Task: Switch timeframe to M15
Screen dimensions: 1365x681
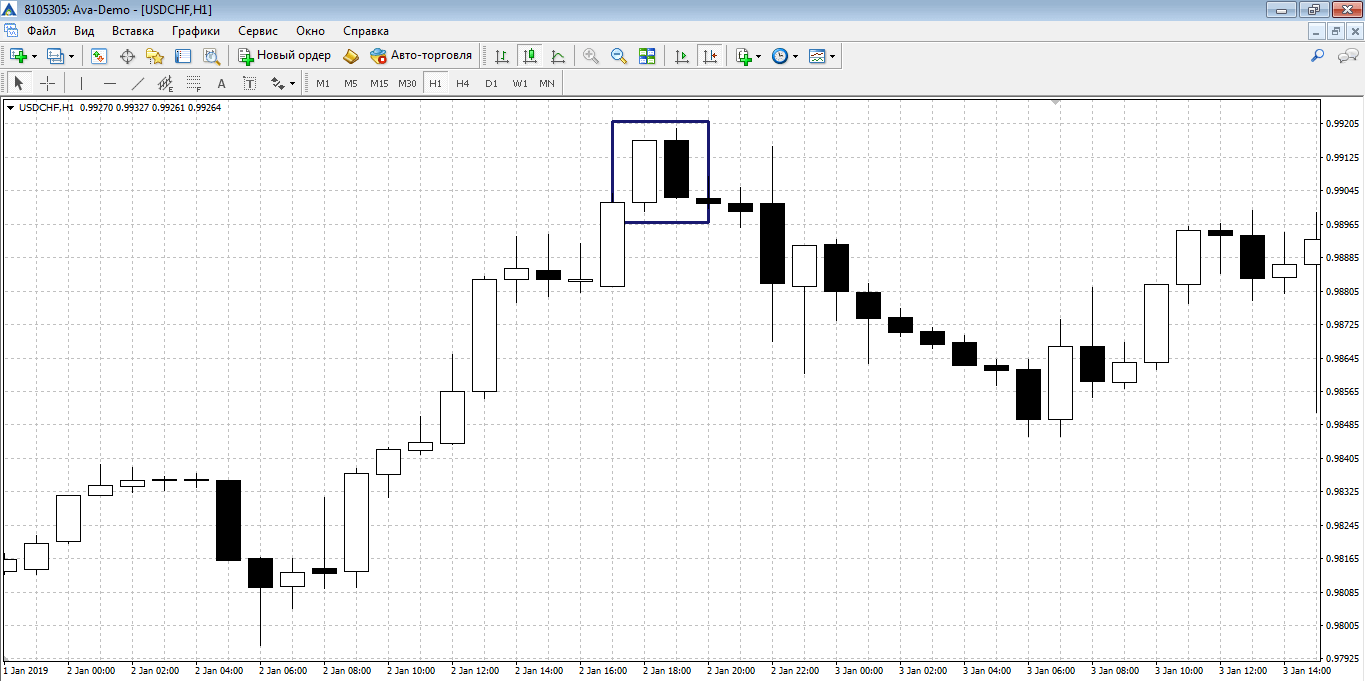Action: tap(379, 83)
